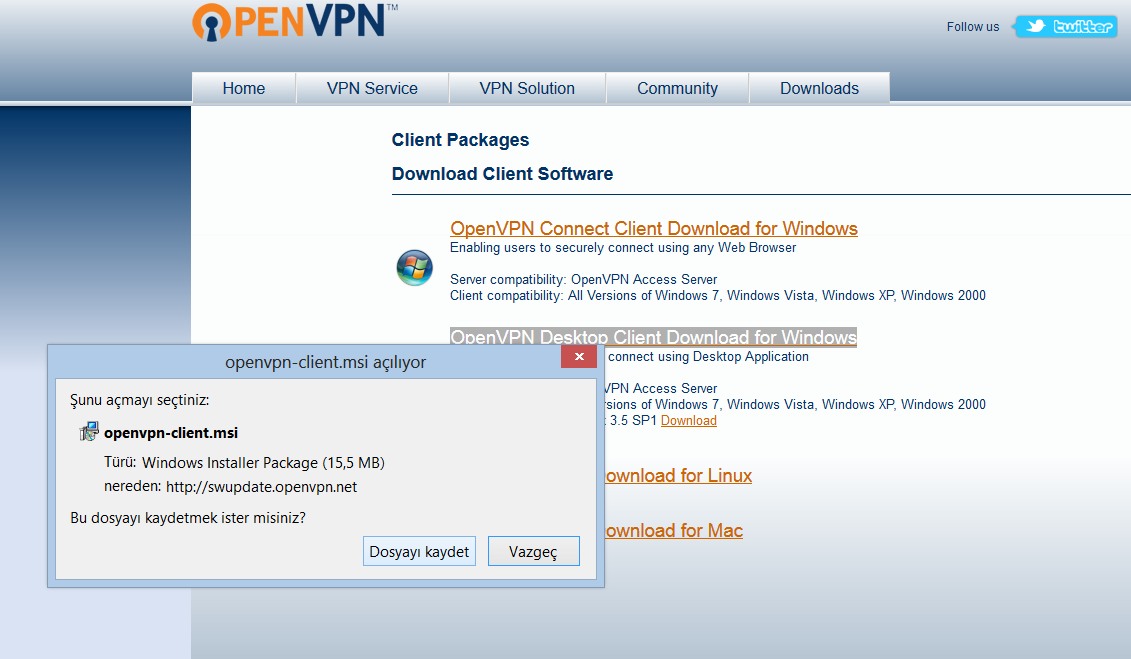Screen dimensions: 1131x659
Task: Close the openvpn-client.msi download dialog
Action: pos(579,358)
